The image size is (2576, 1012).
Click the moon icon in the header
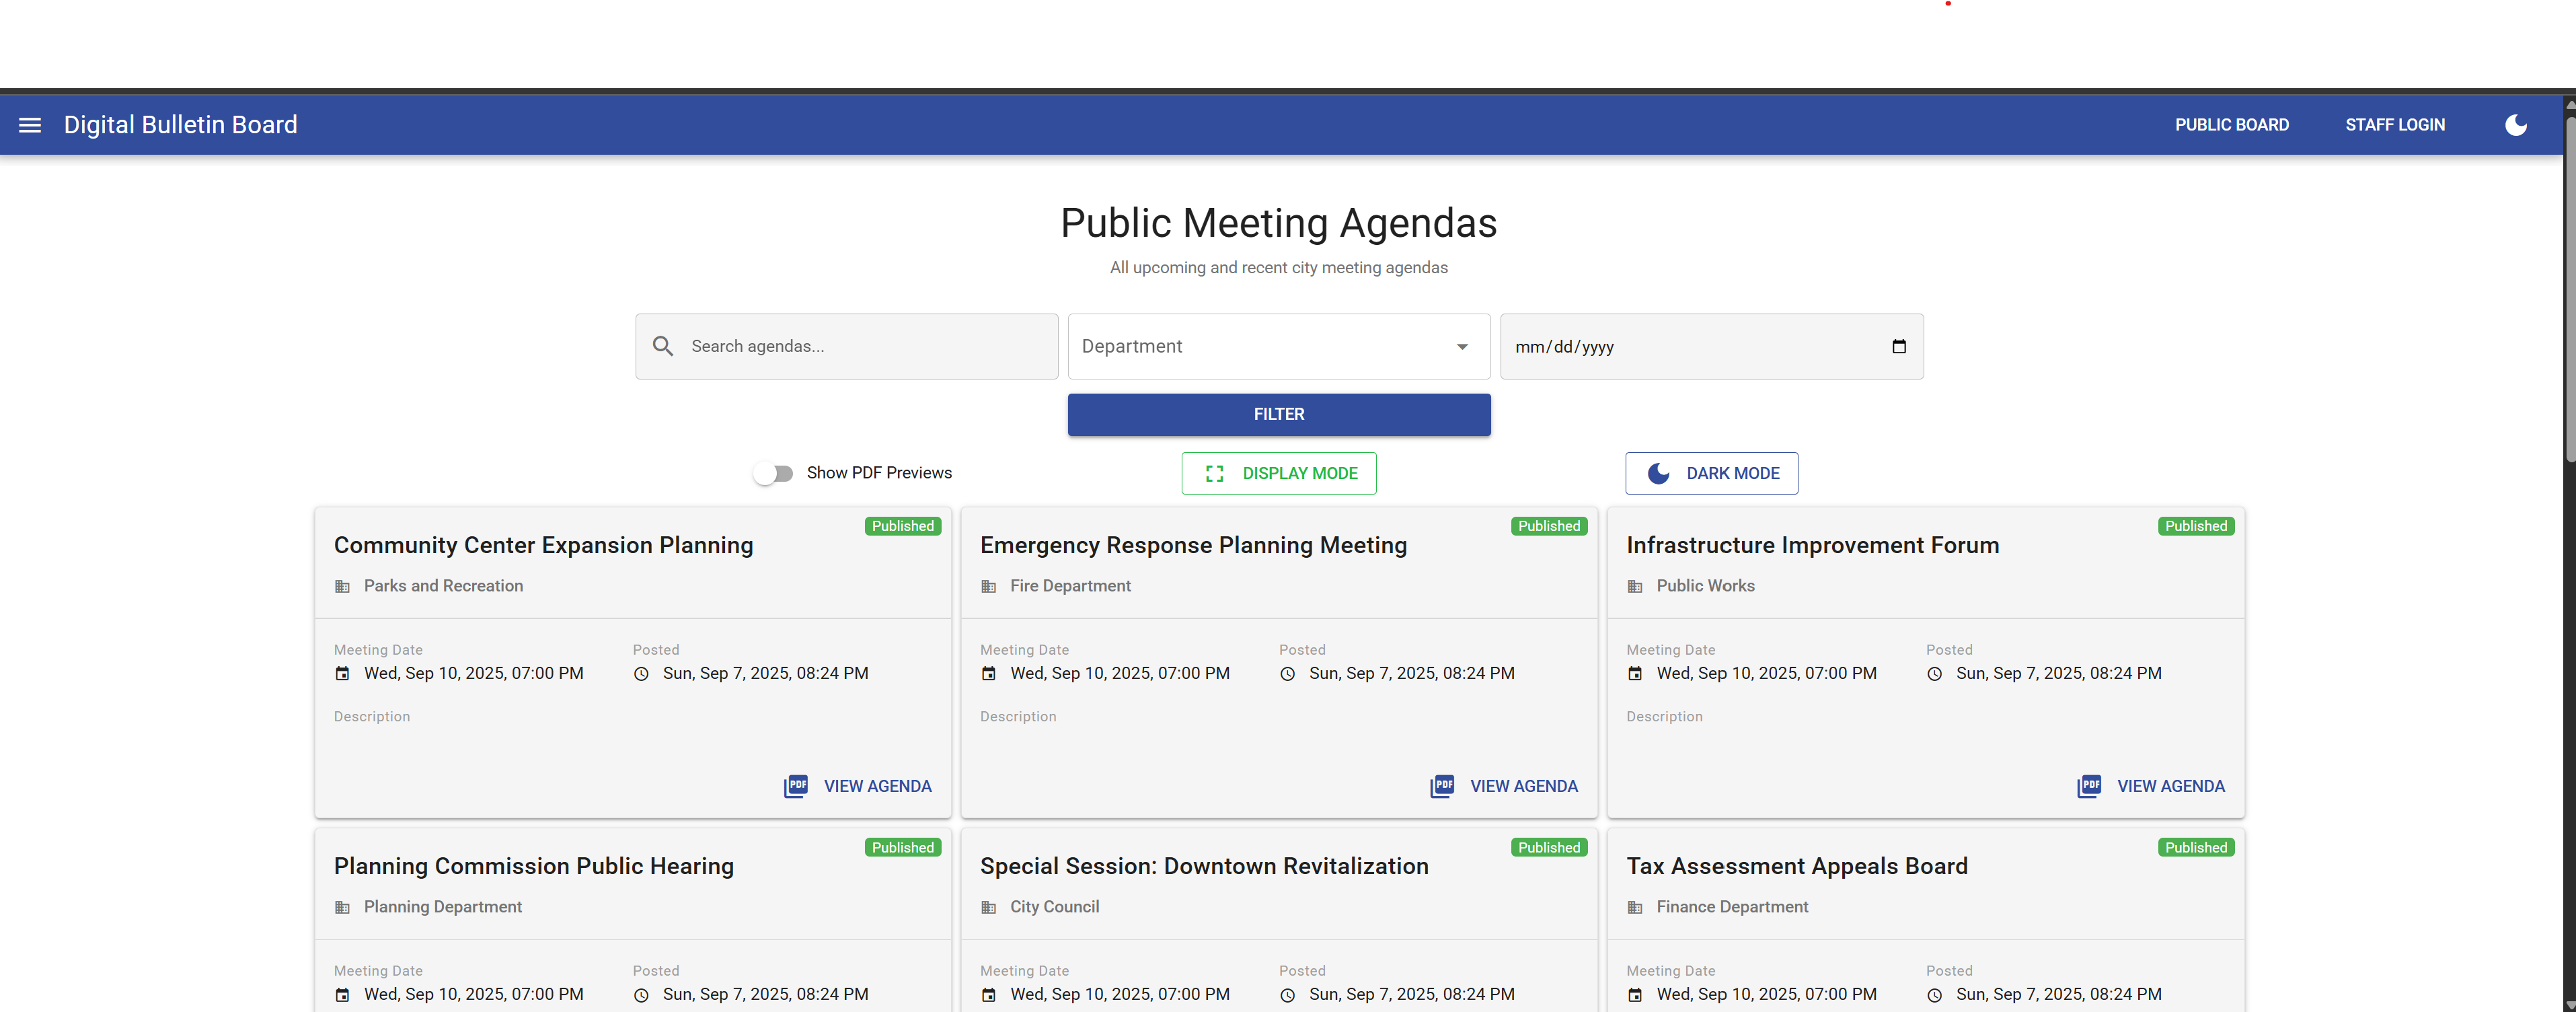pyautogui.click(x=2515, y=125)
